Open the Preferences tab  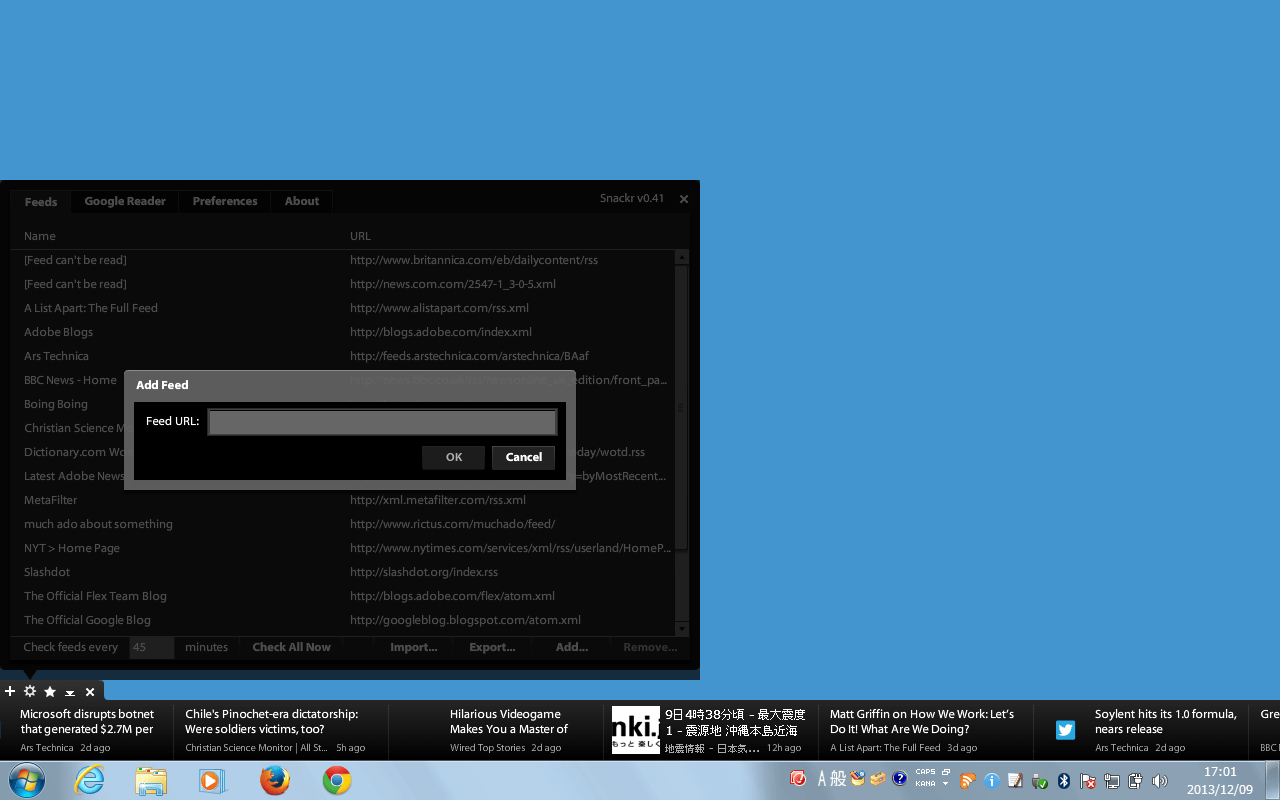click(x=225, y=201)
